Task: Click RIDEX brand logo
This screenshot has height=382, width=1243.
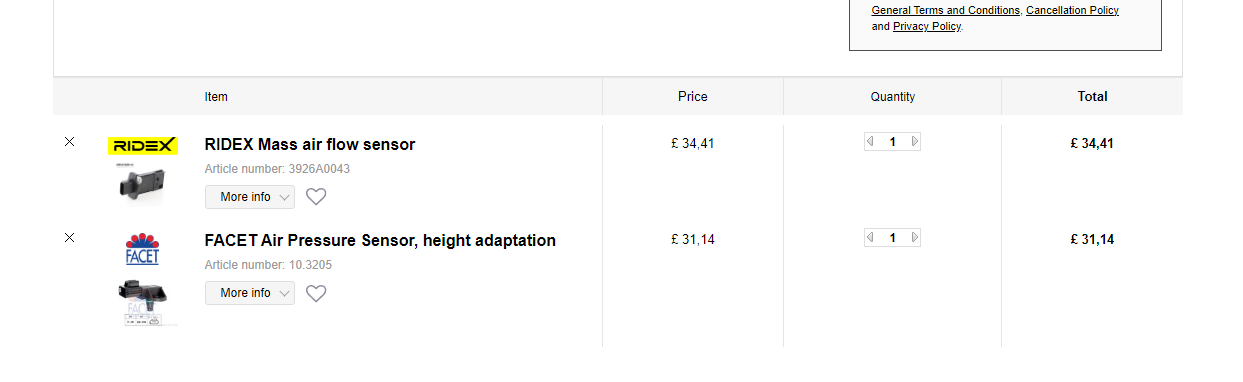Action: (x=143, y=146)
